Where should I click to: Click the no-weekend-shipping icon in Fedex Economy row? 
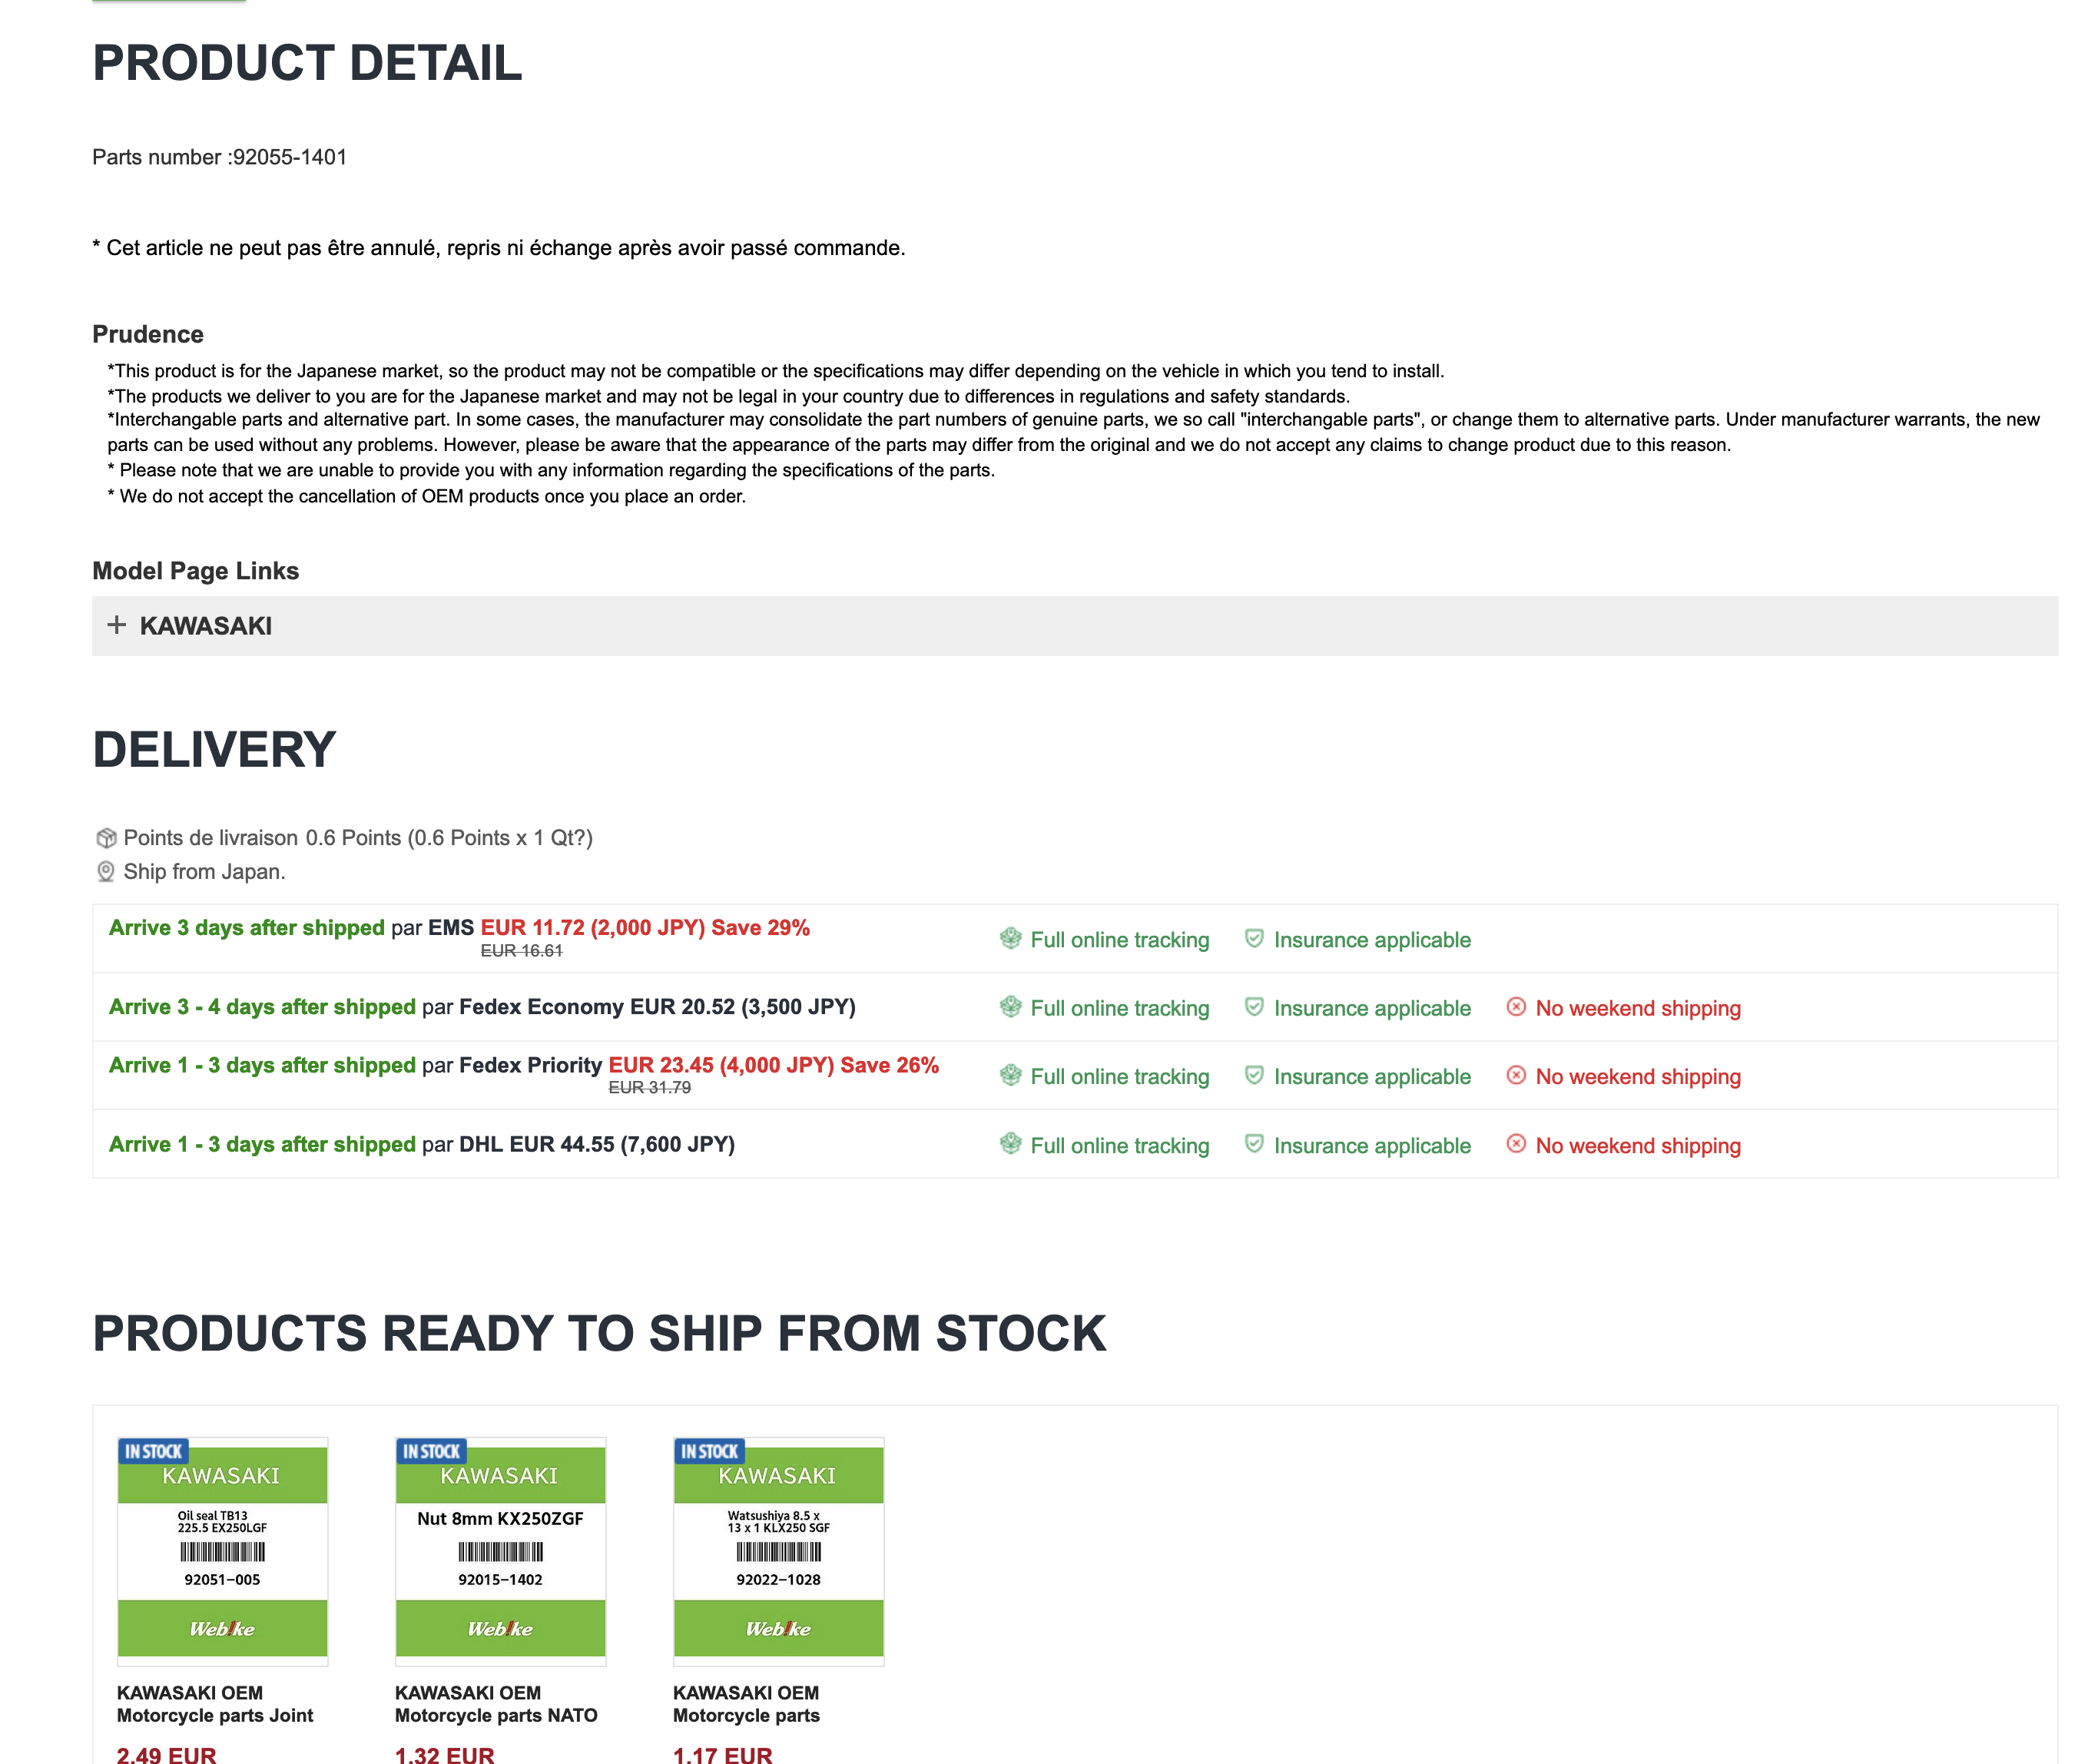[x=1516, y=1007]
